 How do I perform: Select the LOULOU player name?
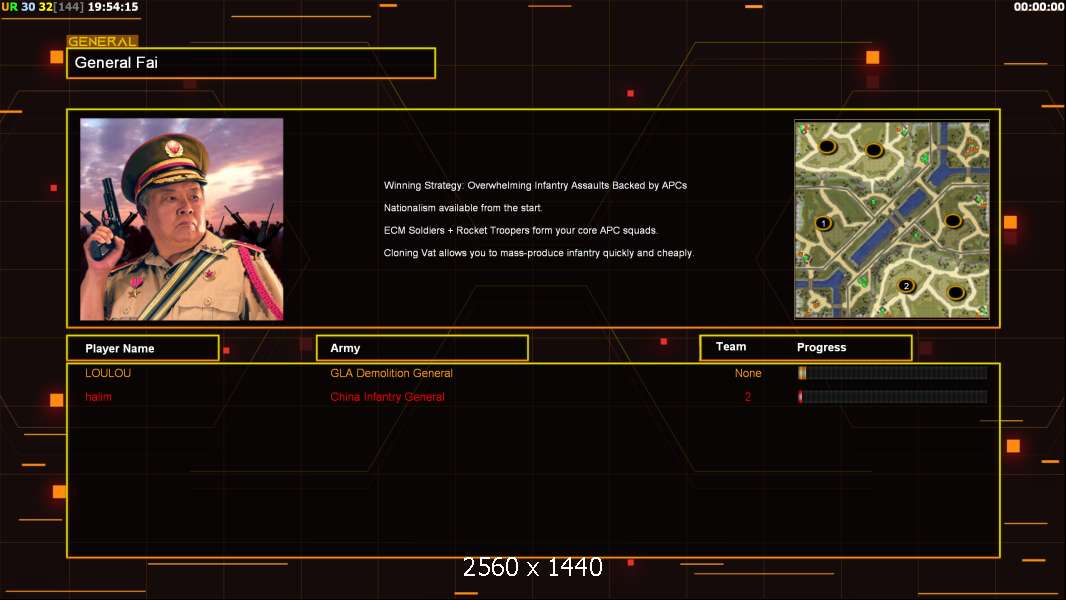tap(108, 373)
